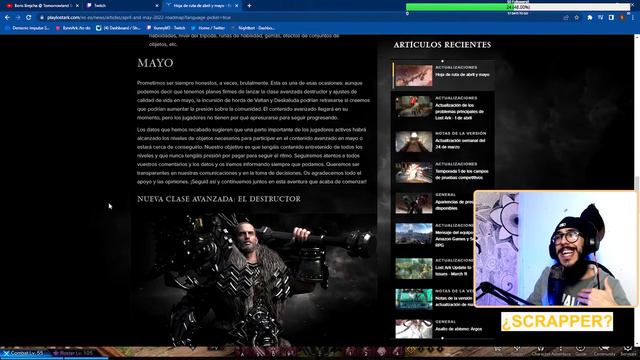This screenshot has width=640, height=360.
Task: Close the Twitch tab
Action: point(157,6)
